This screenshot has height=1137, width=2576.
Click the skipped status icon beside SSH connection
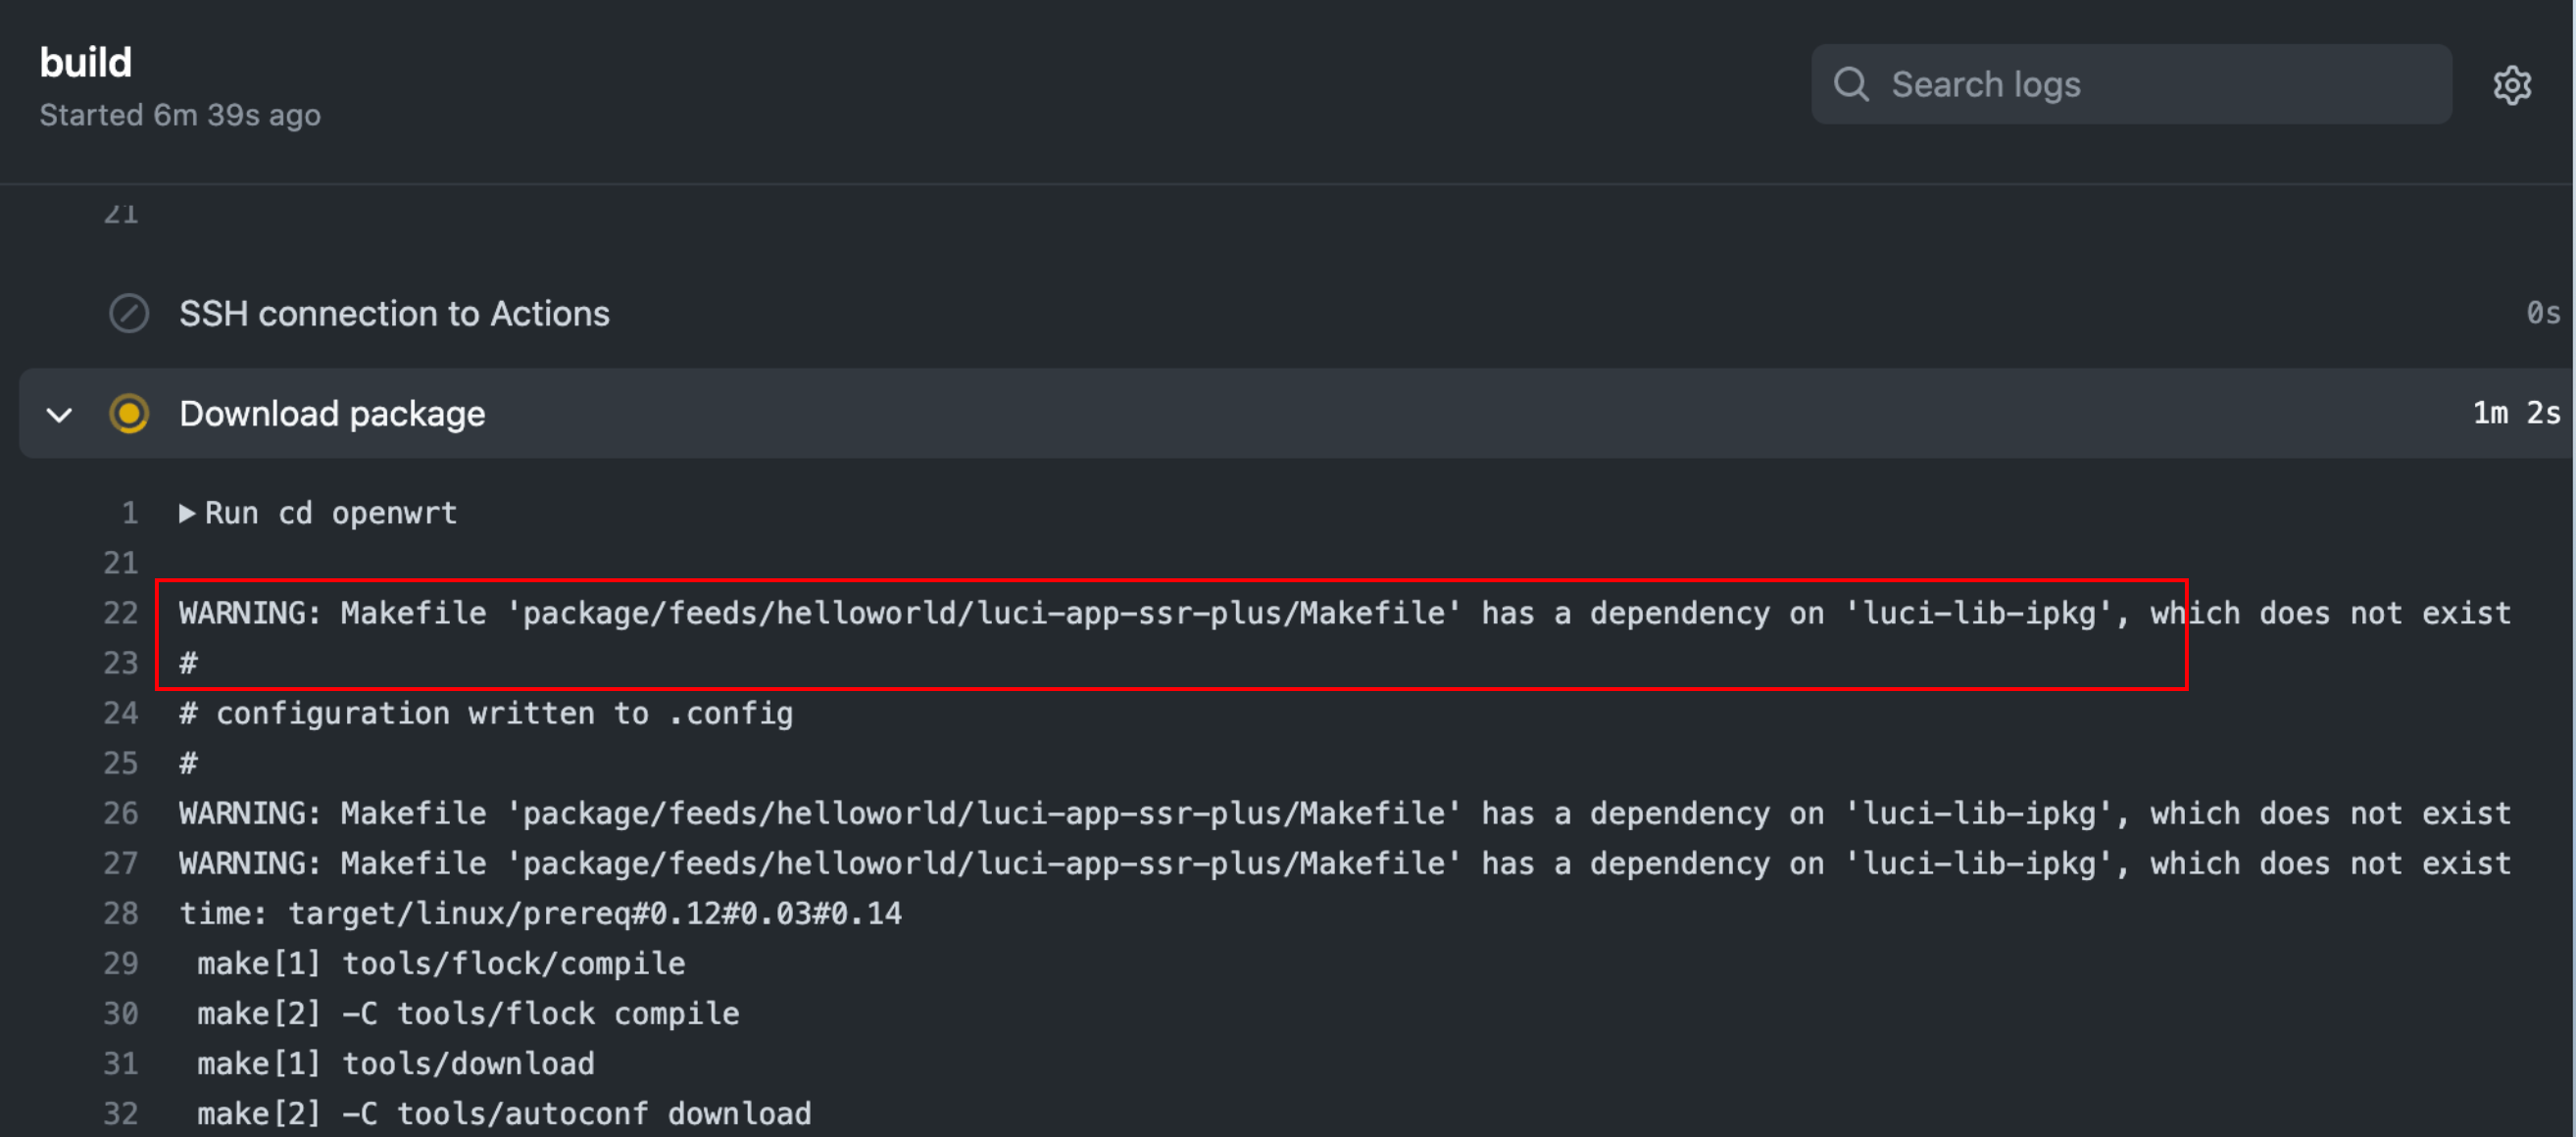(x=129, y=313)
